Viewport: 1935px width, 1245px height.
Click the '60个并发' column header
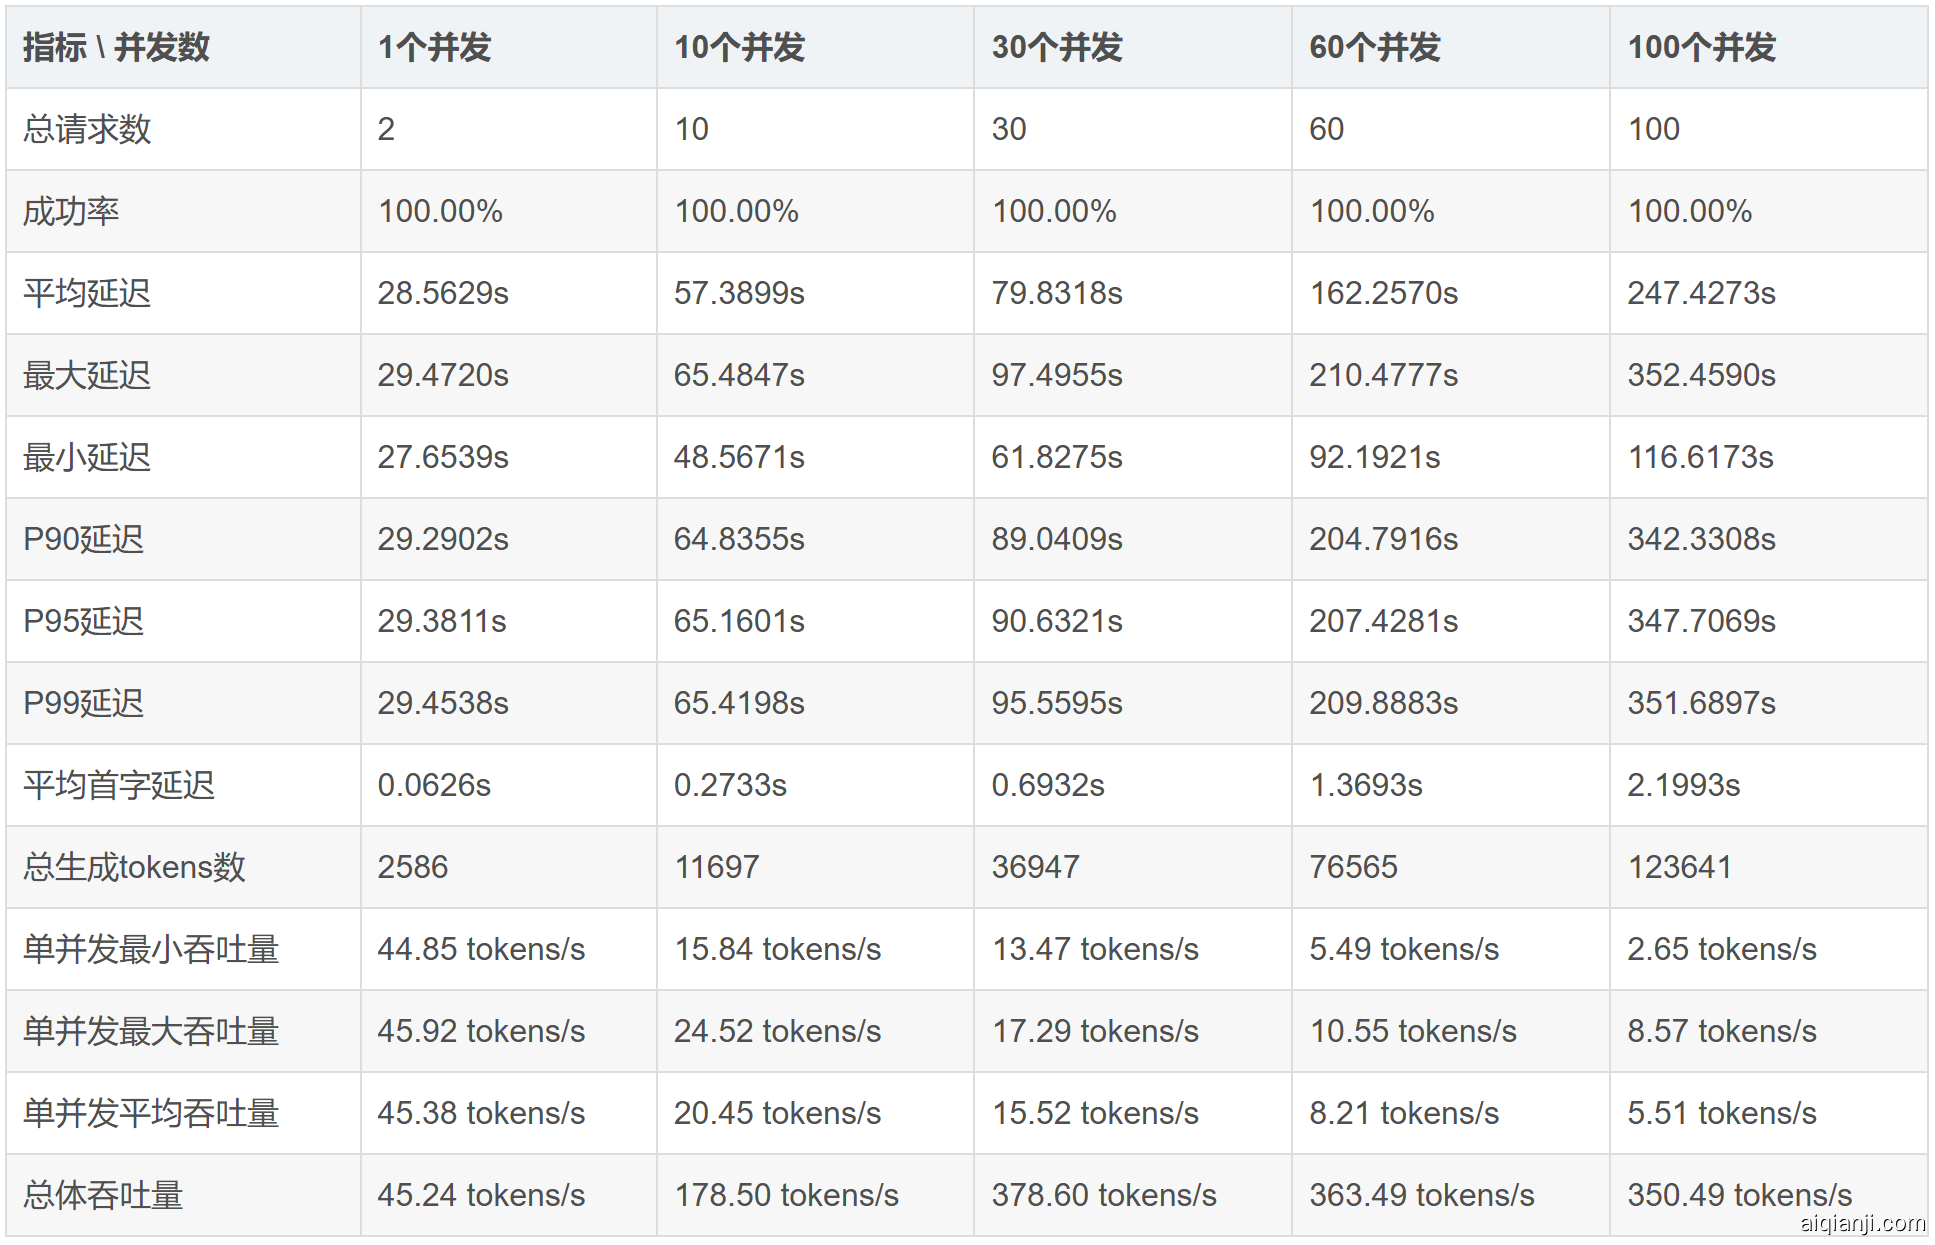(x=1375, y=47)
